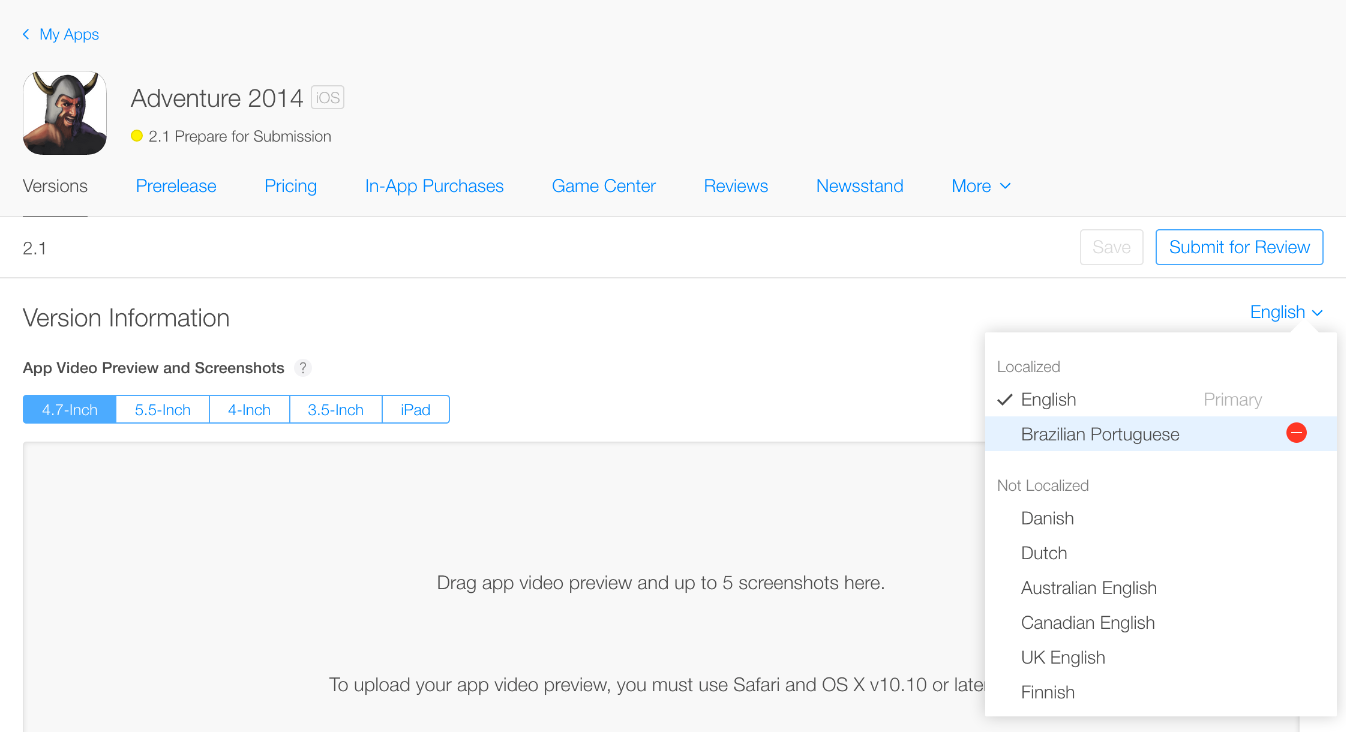Image resolution: width=1346 pixels, height=732 pixels.
Task: Click Submit for Review
Action: [x=1239, y=247]
